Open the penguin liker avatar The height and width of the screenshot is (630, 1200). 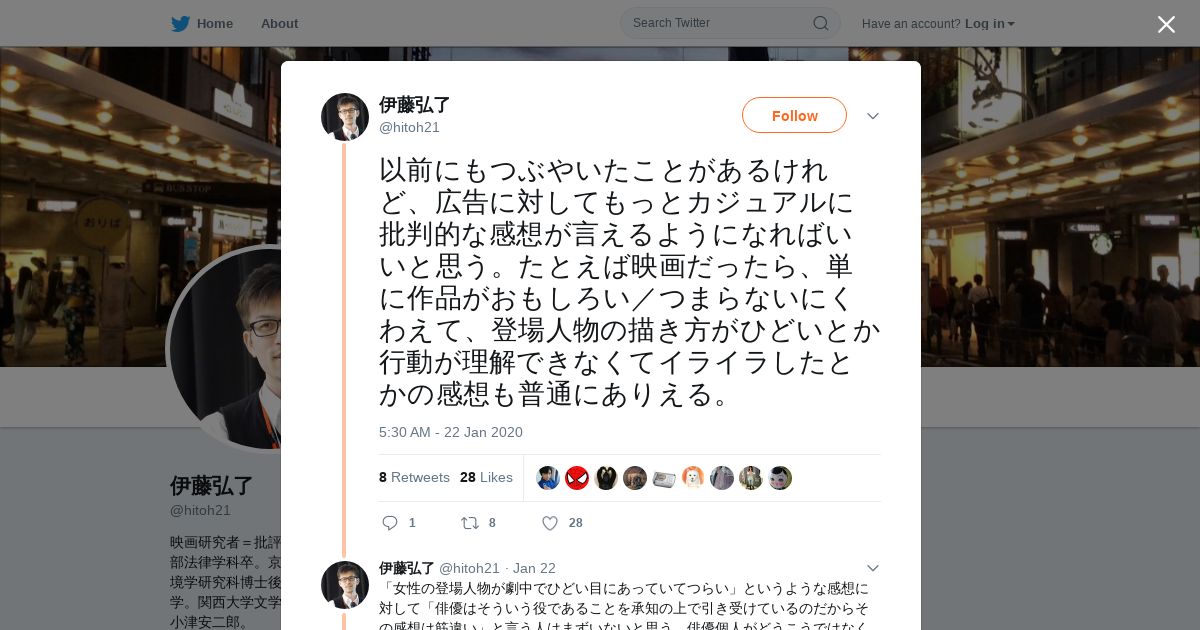pos(606,478)
